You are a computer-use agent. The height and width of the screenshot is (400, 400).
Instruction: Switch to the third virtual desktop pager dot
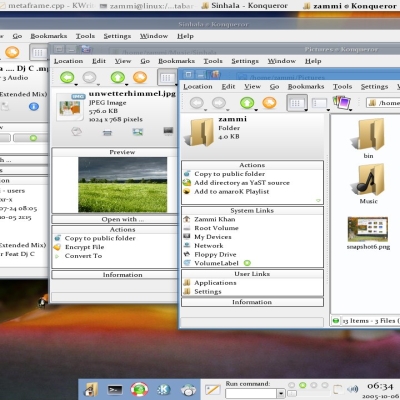click(x=314, y=385)
